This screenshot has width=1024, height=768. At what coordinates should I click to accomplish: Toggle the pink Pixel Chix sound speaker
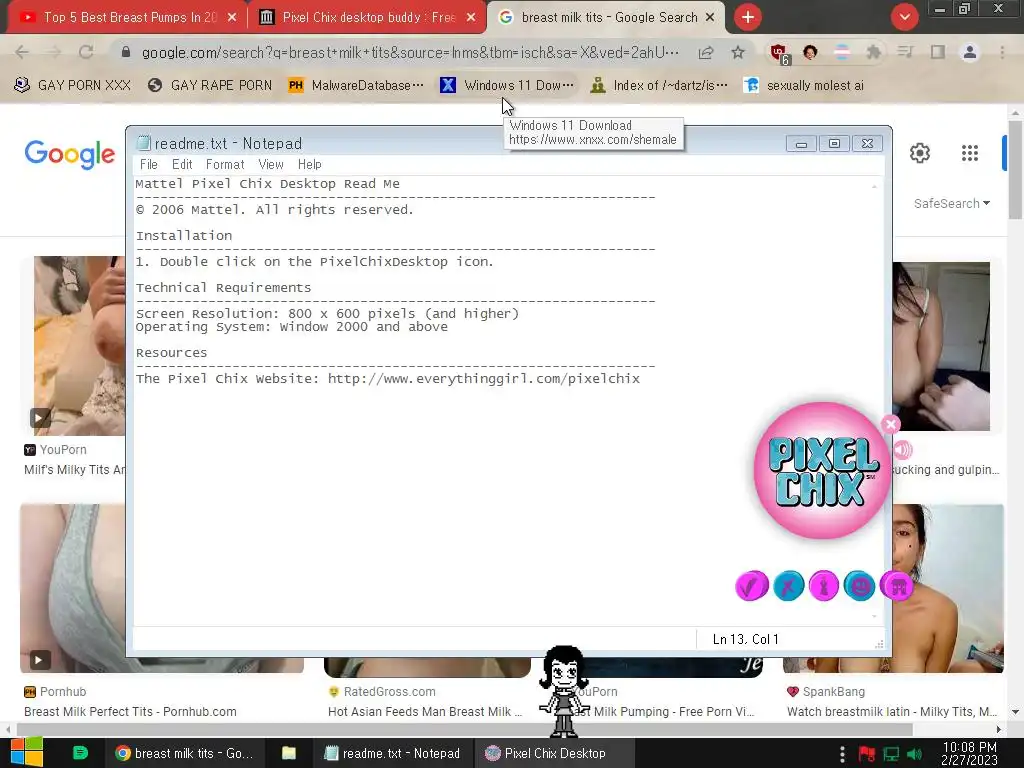coord(903,449)
